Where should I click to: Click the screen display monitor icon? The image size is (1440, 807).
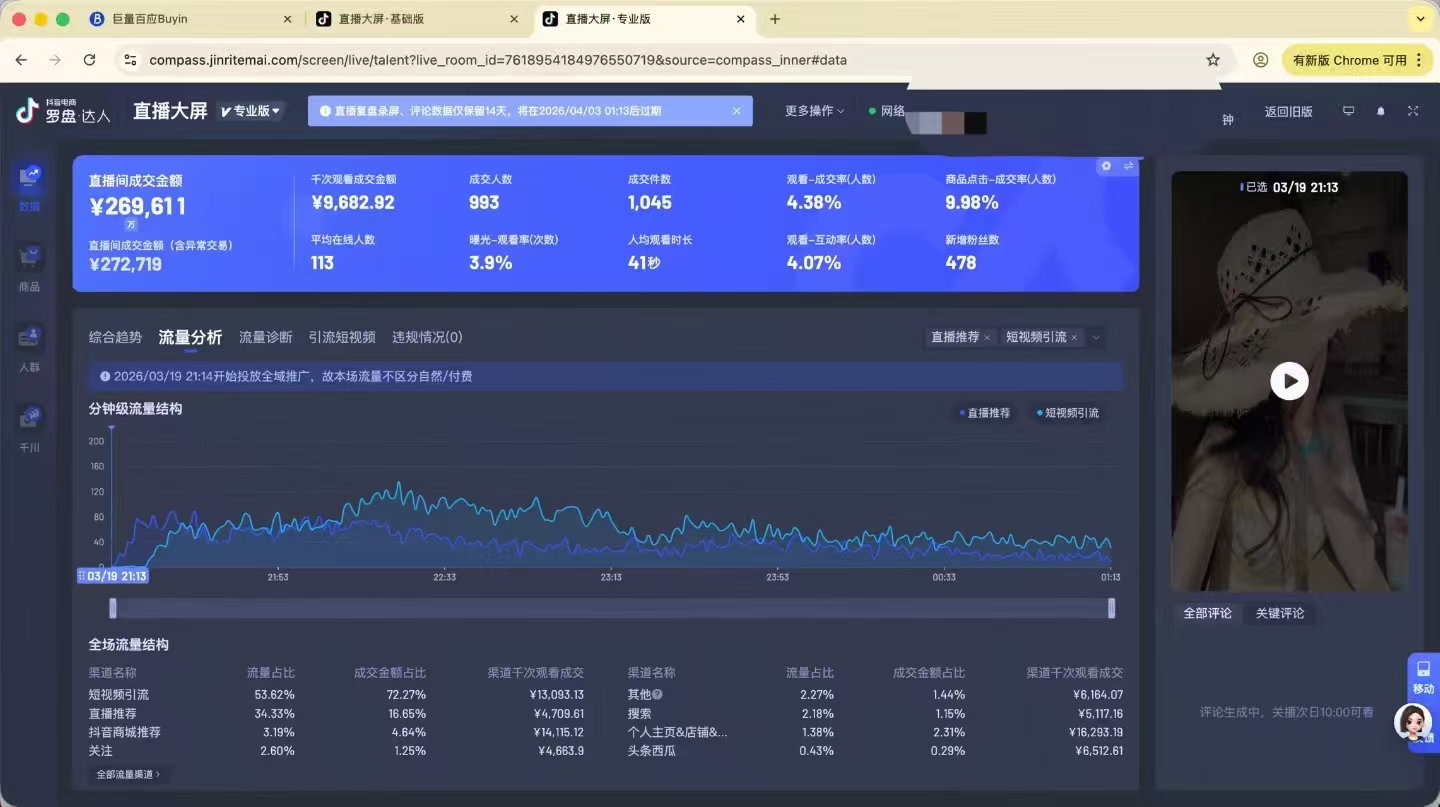[1348, 111]
